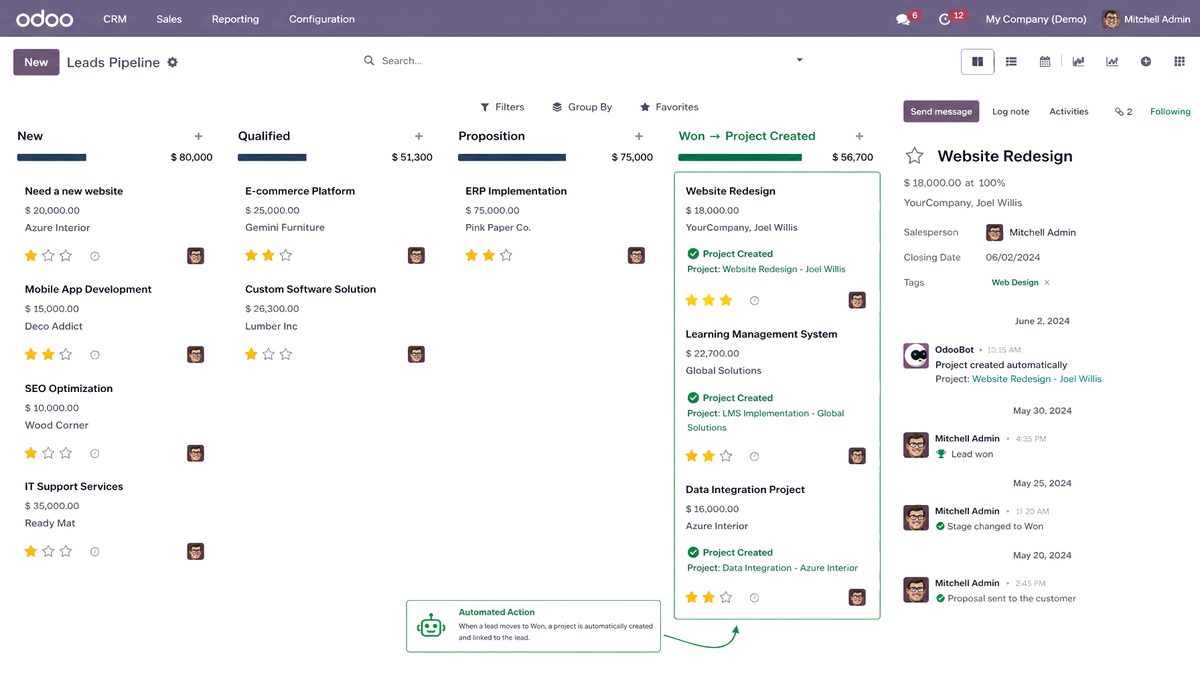The image size is (1200, 685).
Task: Open the Closing Date field 06/02/2024
Action: click(x=1013, y=258)
